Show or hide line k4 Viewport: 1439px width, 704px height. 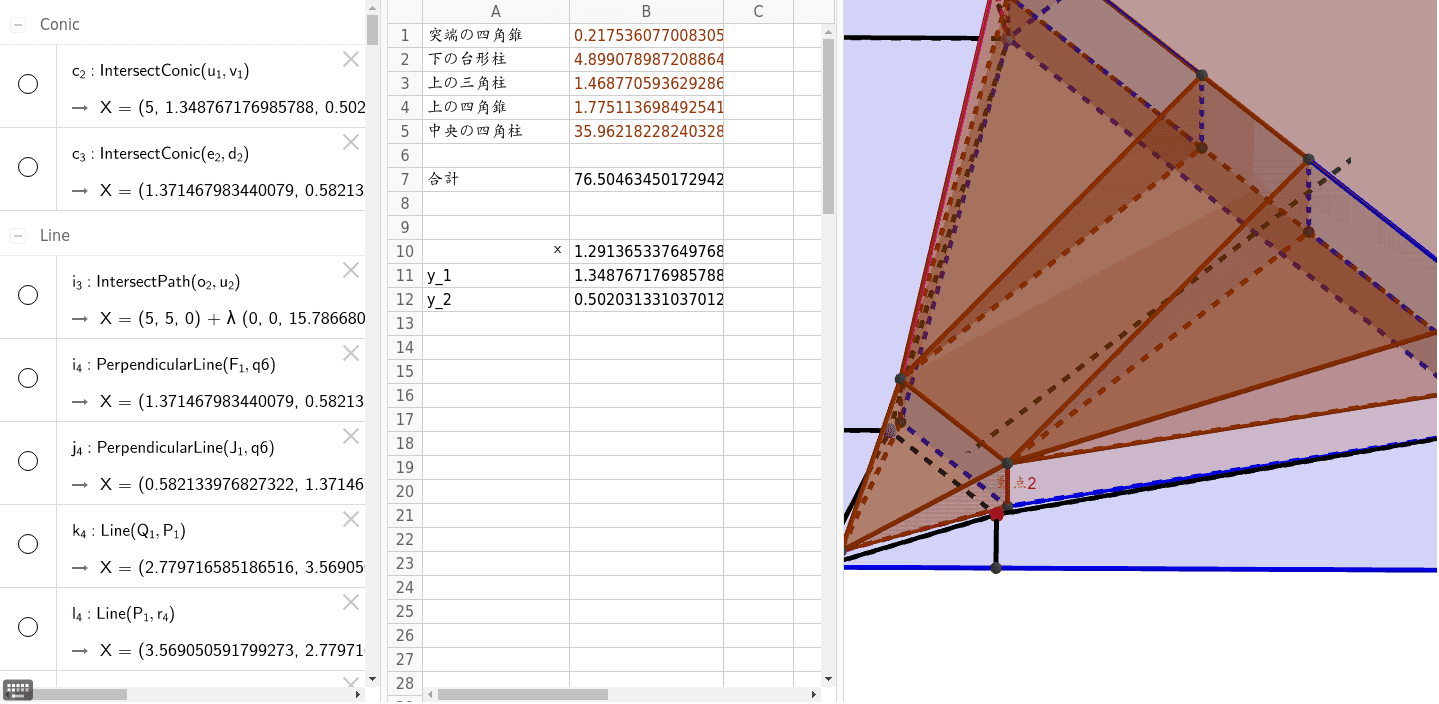click(x=28, y=544)
